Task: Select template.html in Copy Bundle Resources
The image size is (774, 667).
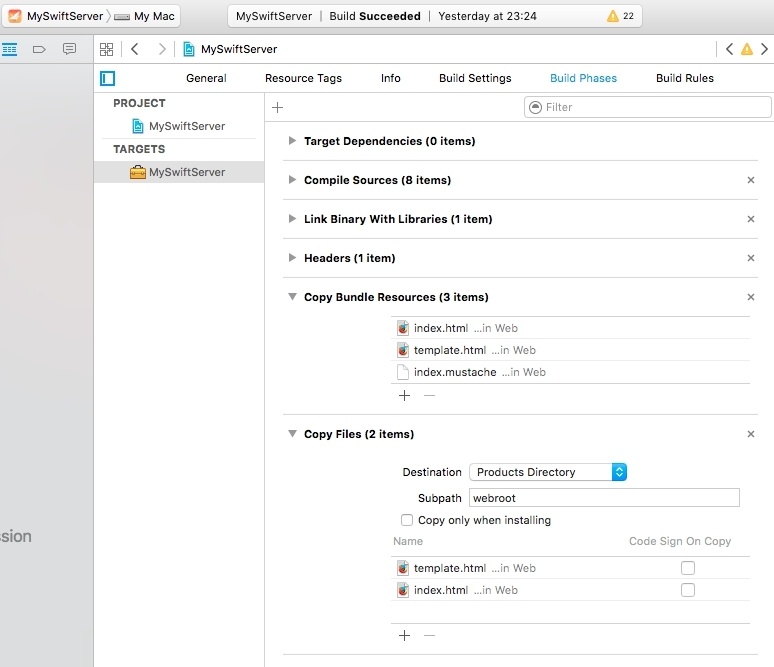Action: click(570, 350)
